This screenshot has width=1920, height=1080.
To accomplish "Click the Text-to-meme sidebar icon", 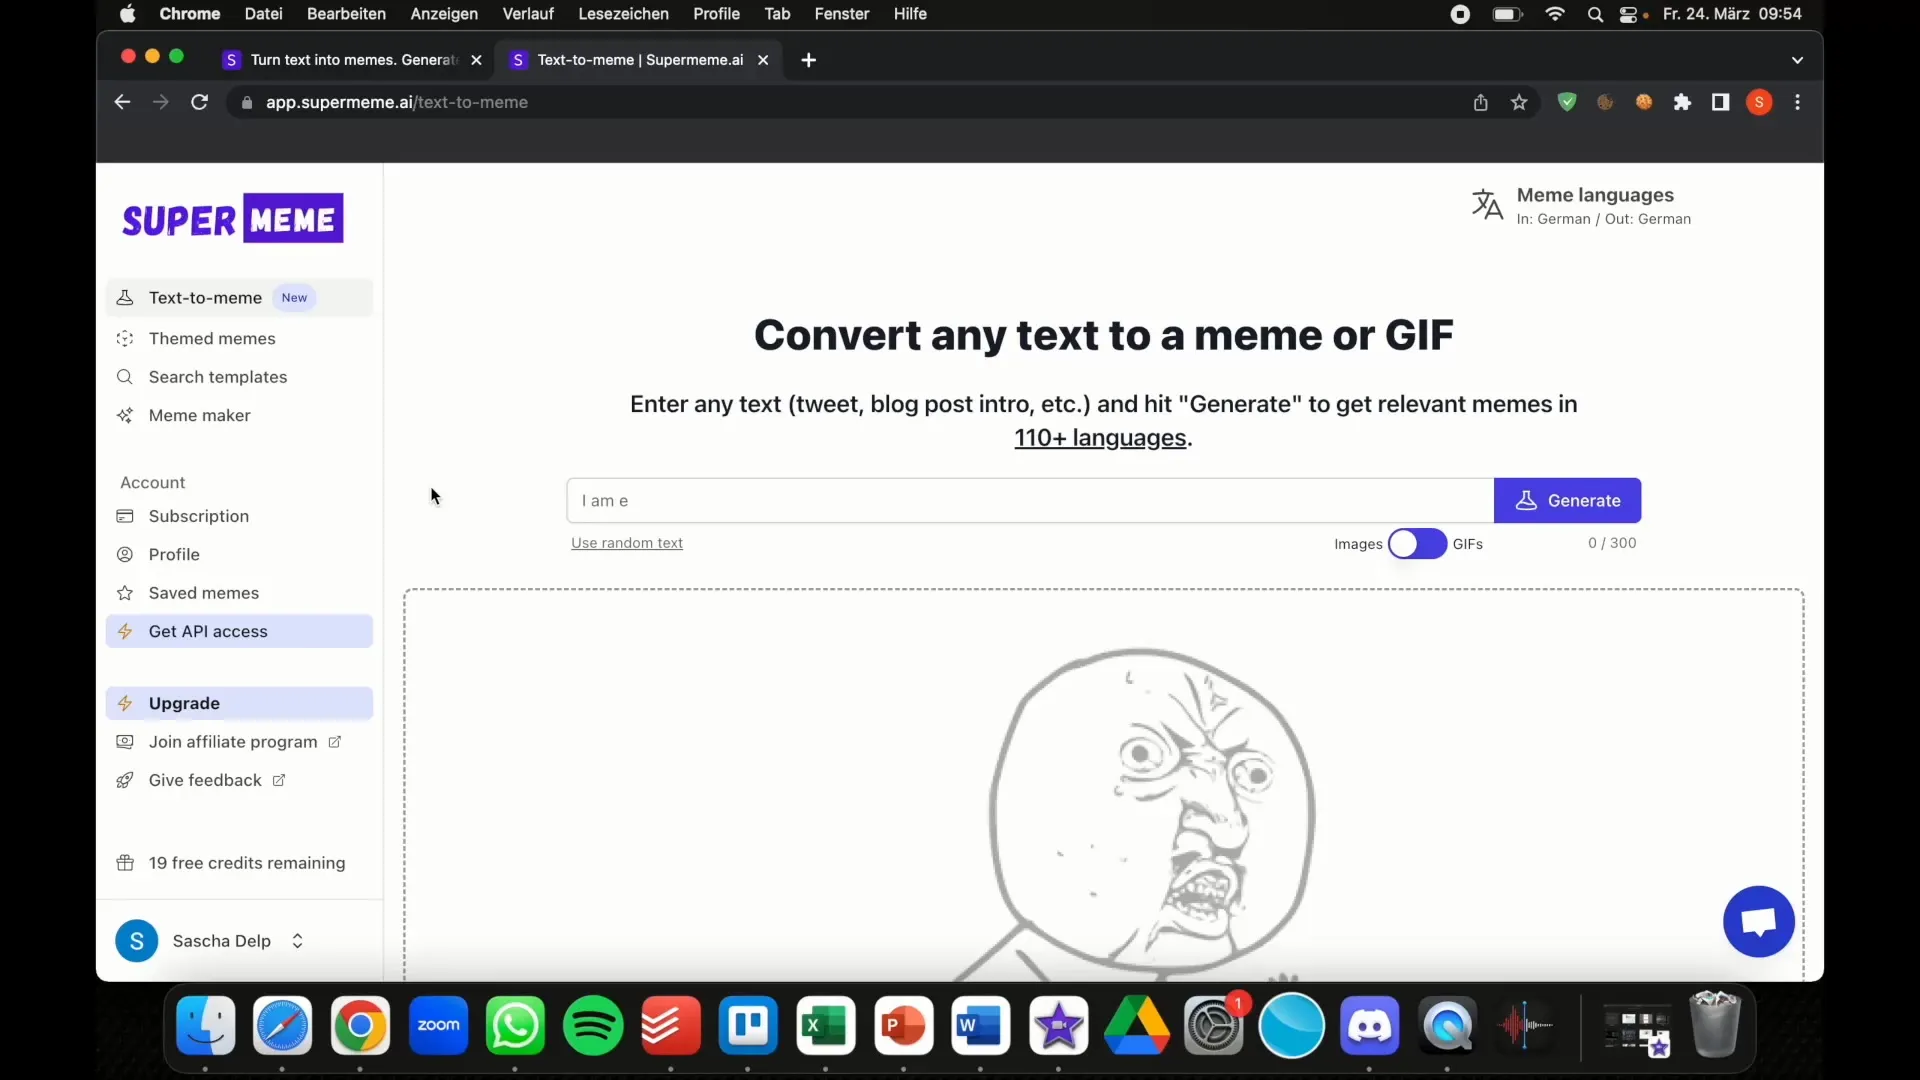I will (x=125, y=297).
